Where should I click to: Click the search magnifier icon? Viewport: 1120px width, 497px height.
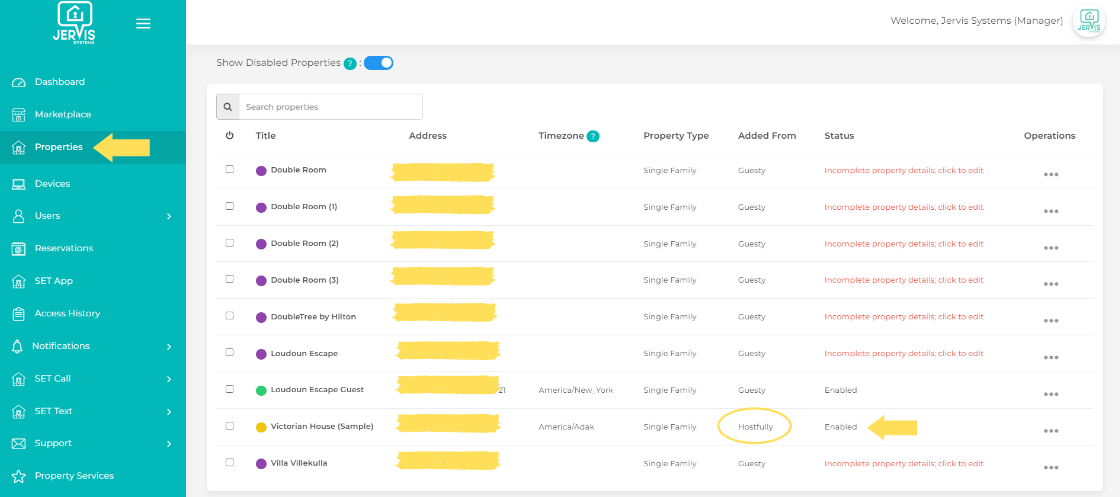(228, 107)
